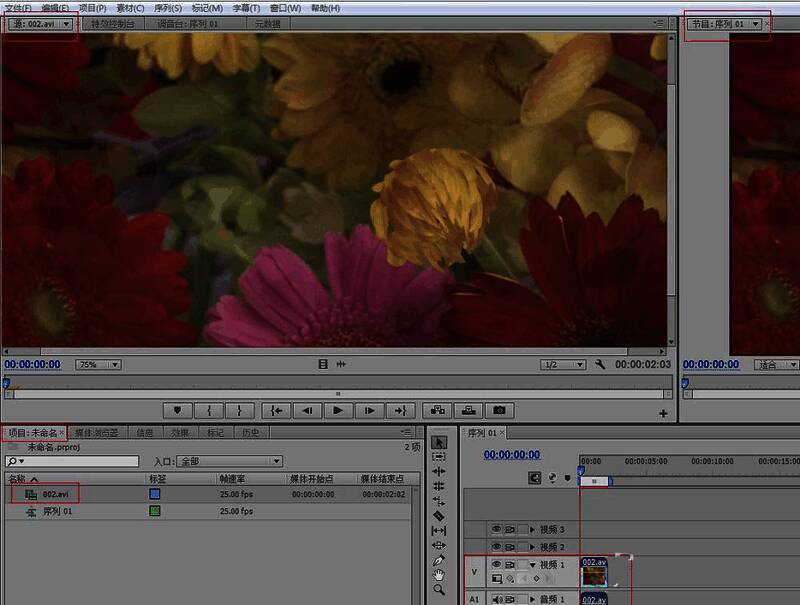
Task: Select the Selection arrow tool
Action: [x=438, y=441]
